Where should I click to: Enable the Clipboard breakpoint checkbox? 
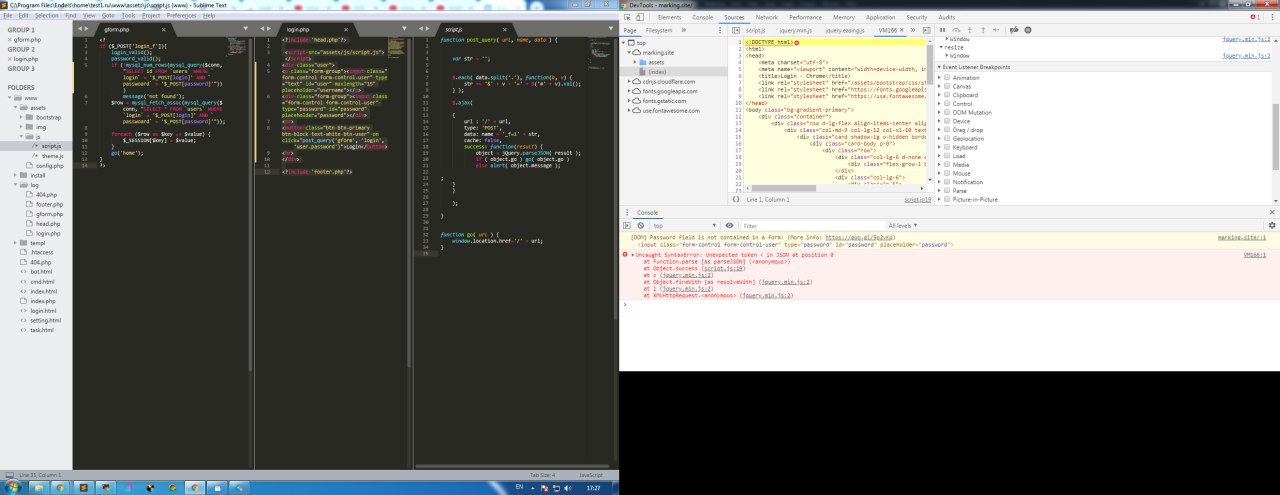pos(947,94)
